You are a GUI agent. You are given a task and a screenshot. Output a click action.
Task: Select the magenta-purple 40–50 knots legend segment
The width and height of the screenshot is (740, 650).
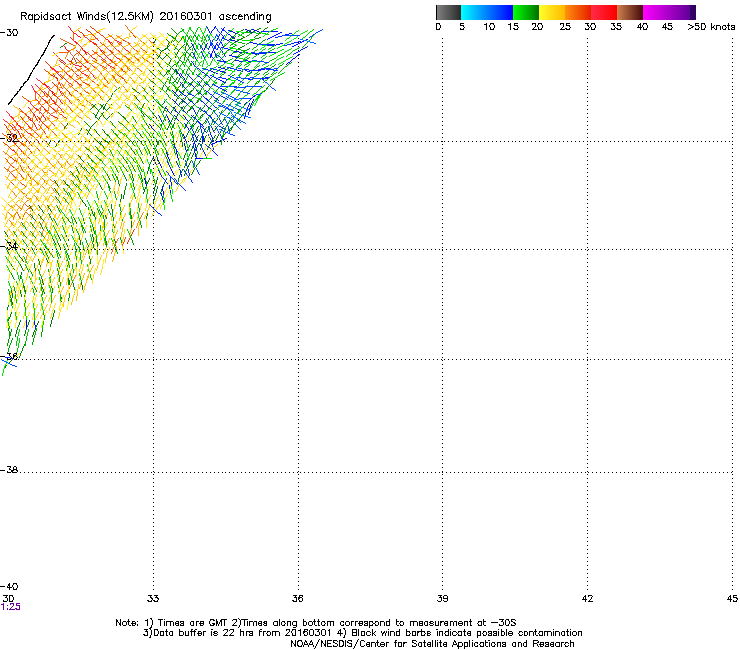pos(669,12)
